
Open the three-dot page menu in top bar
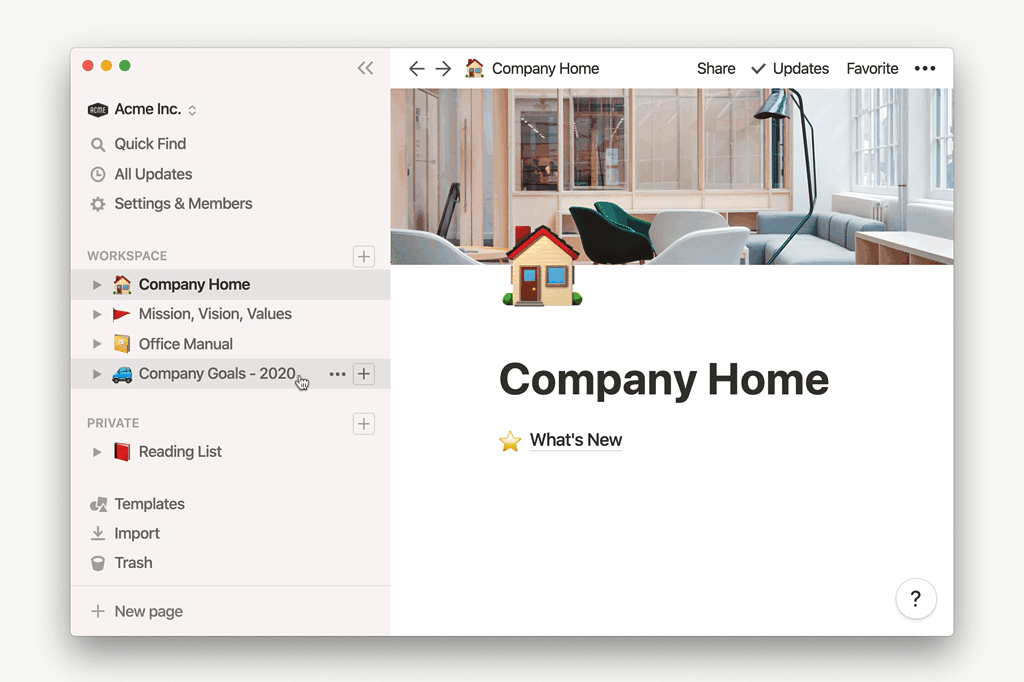(x=925, y=69)
